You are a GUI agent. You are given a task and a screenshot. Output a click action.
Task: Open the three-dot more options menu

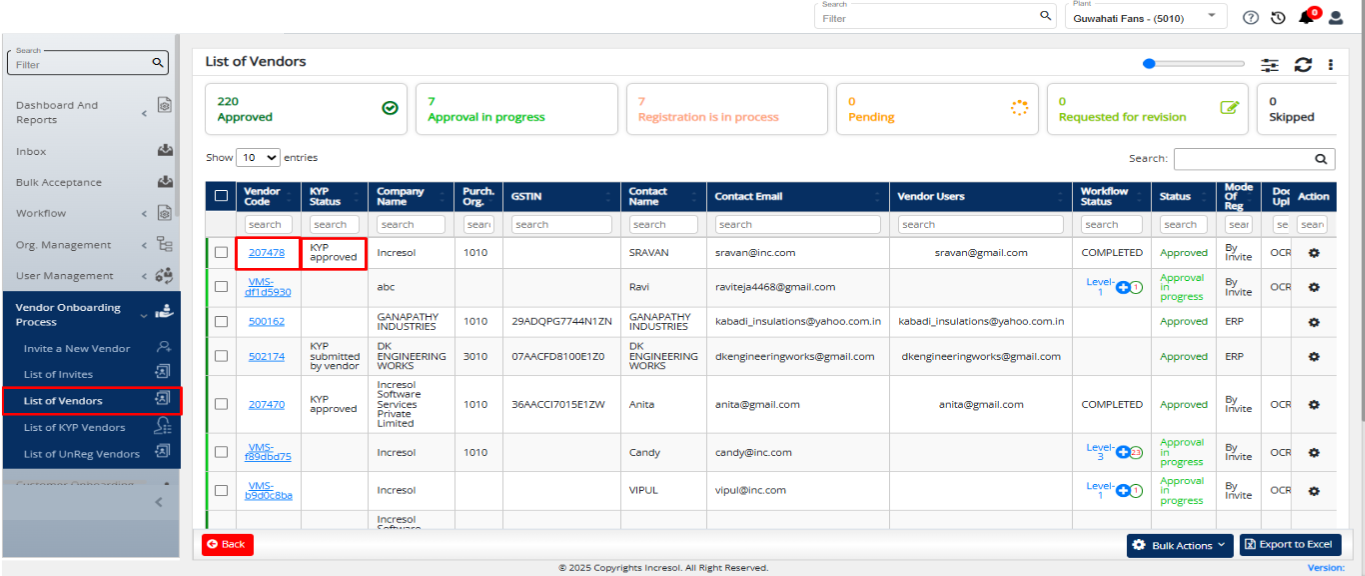(x=1331, y=64)
